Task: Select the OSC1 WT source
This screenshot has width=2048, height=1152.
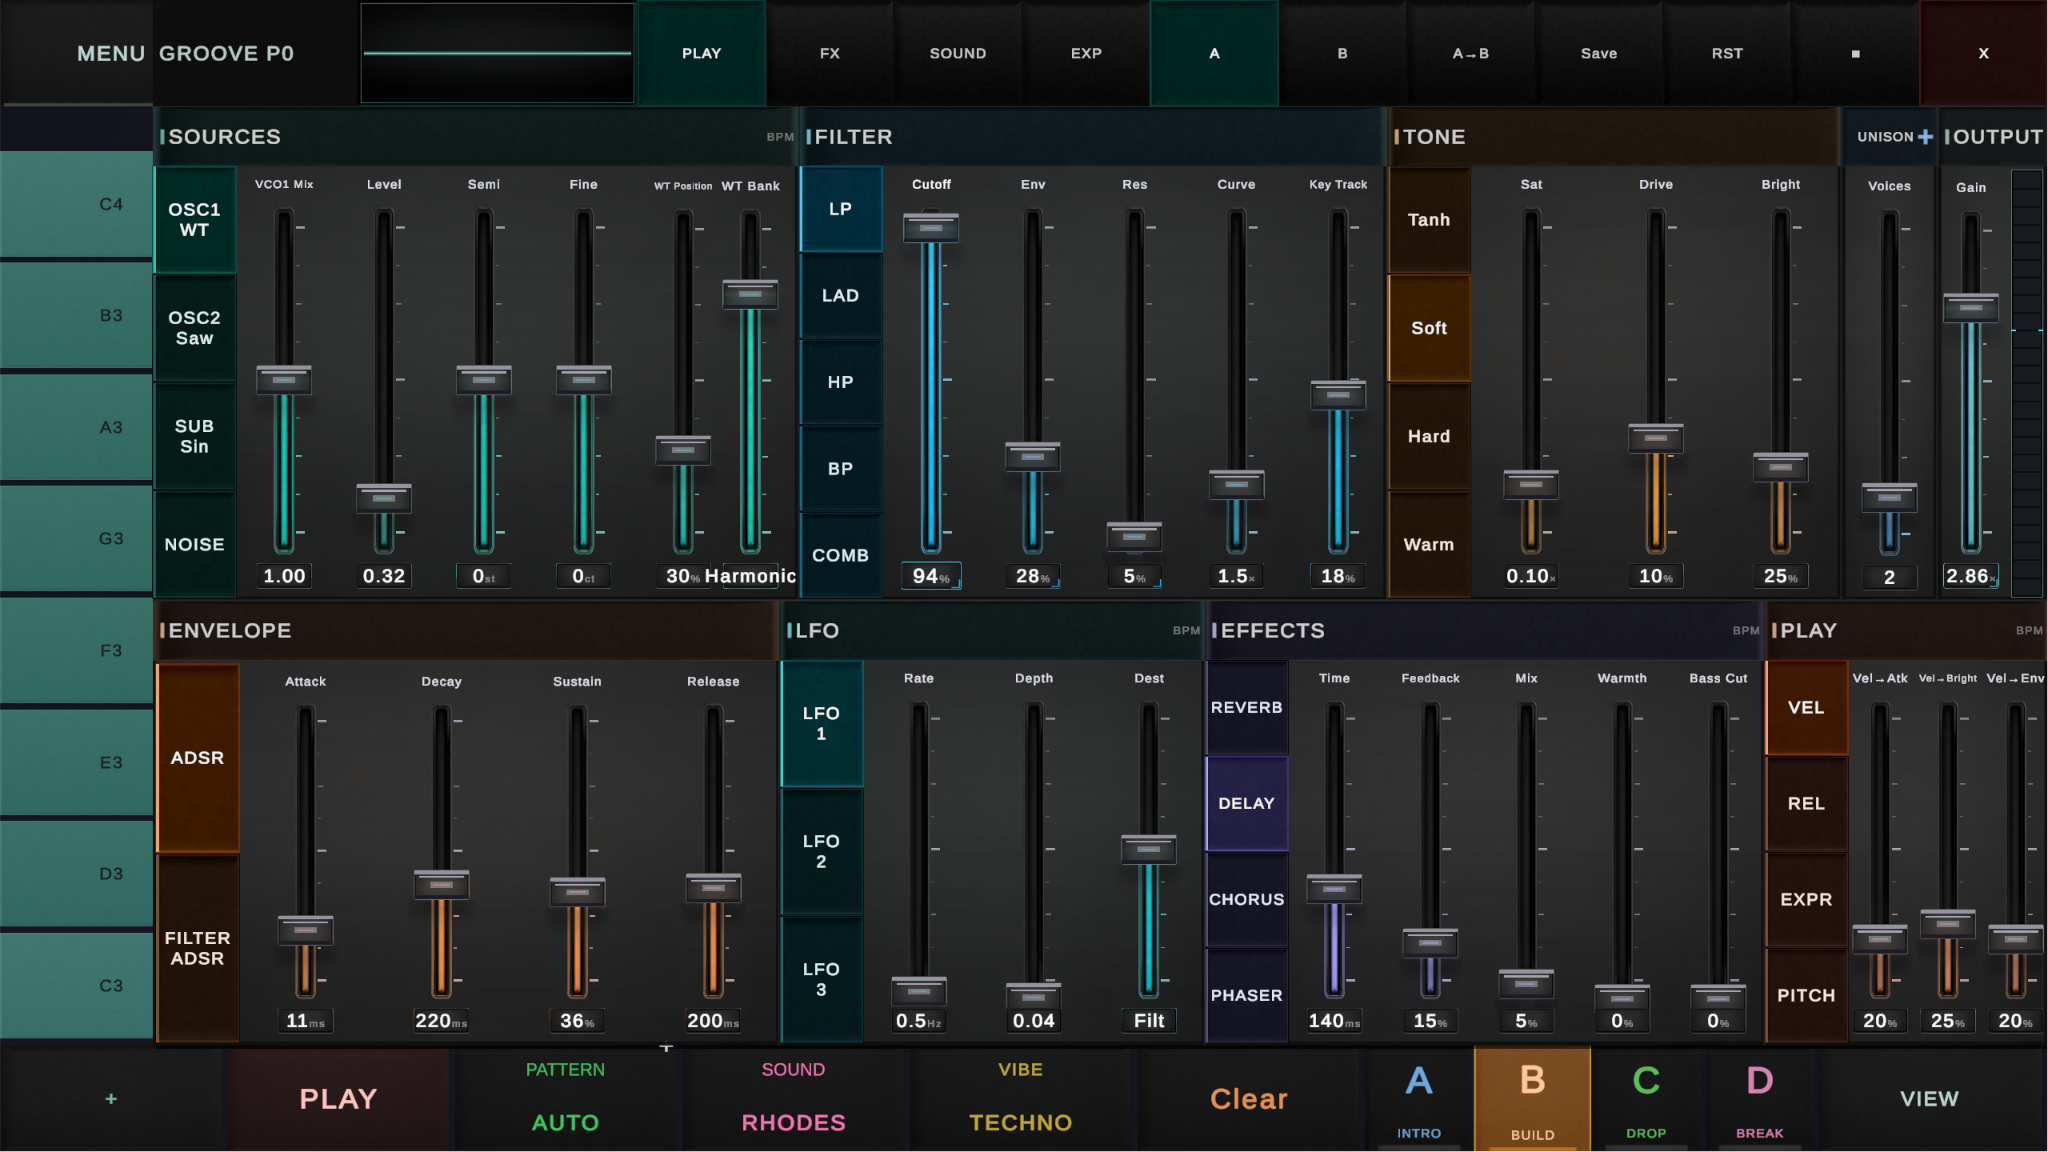Action: point(195,220)
